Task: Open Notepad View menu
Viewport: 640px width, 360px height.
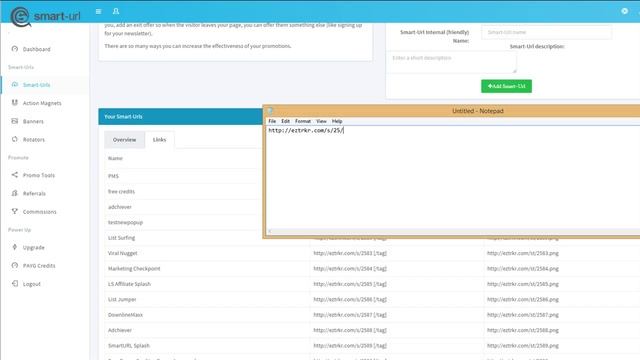Action: pyautogui.click(x=321, y=121)
